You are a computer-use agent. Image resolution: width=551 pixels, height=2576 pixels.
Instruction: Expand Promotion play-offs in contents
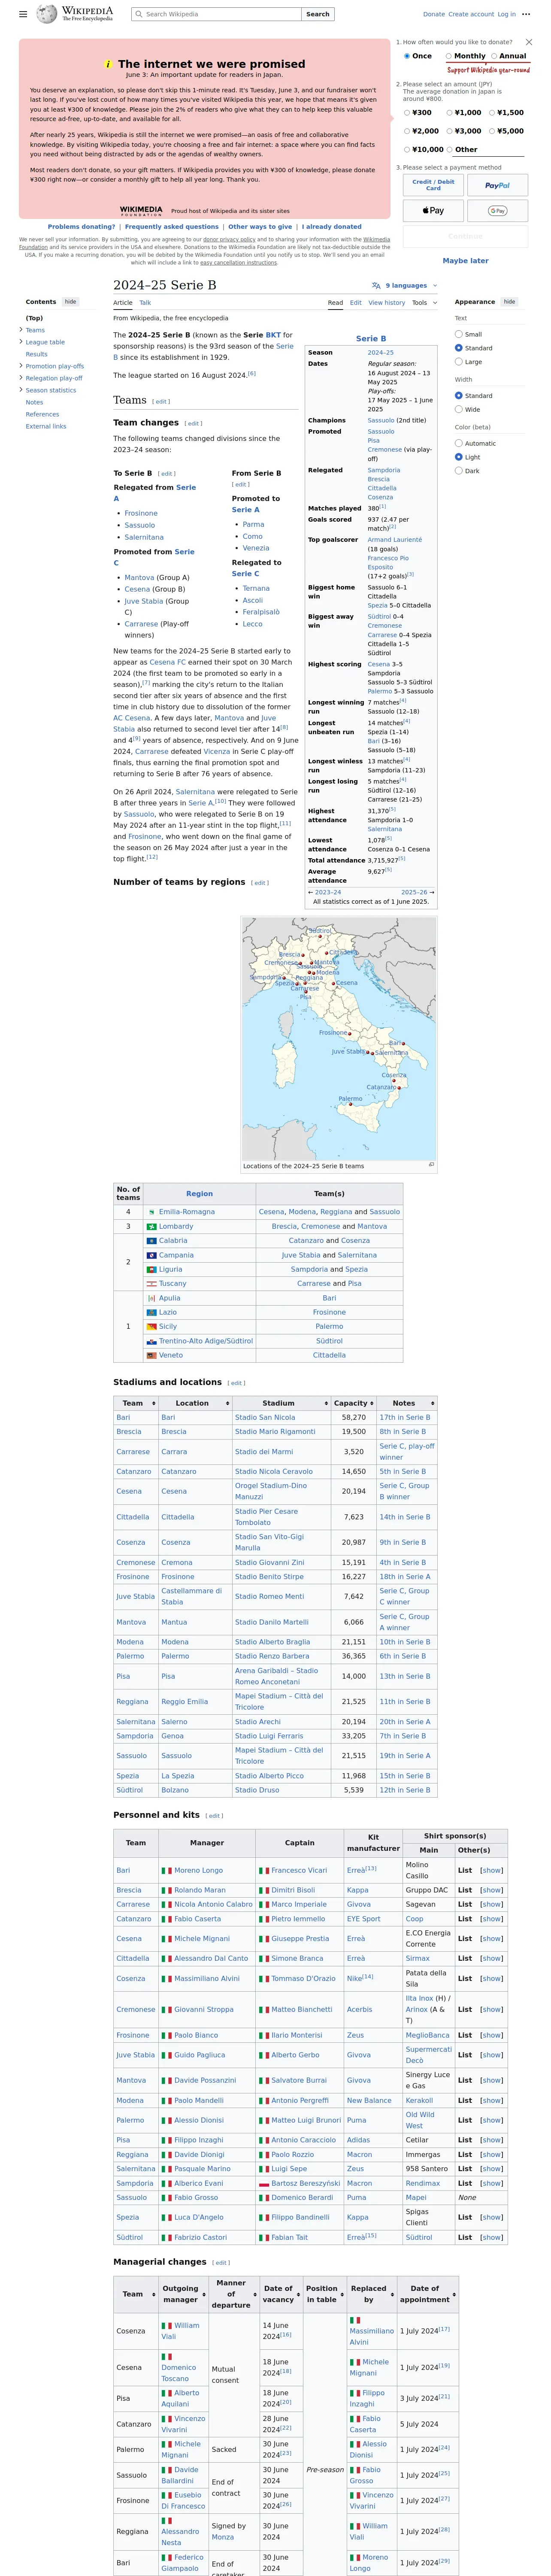click(x=21, y=366)
